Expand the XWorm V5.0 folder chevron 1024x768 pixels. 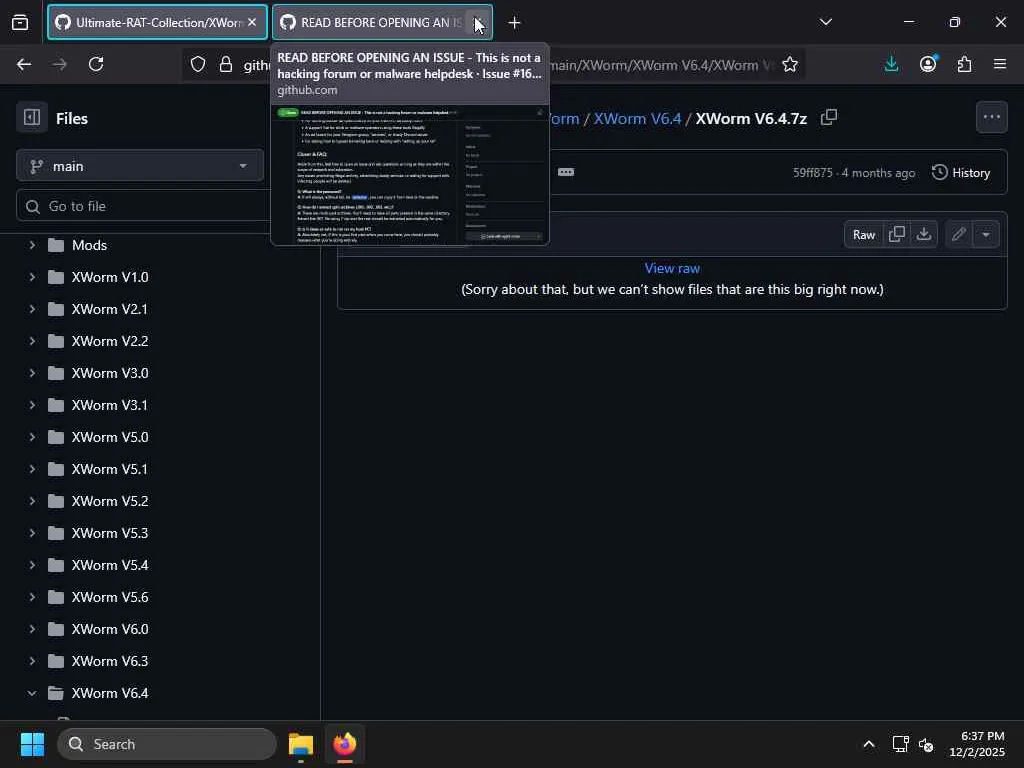31,437
